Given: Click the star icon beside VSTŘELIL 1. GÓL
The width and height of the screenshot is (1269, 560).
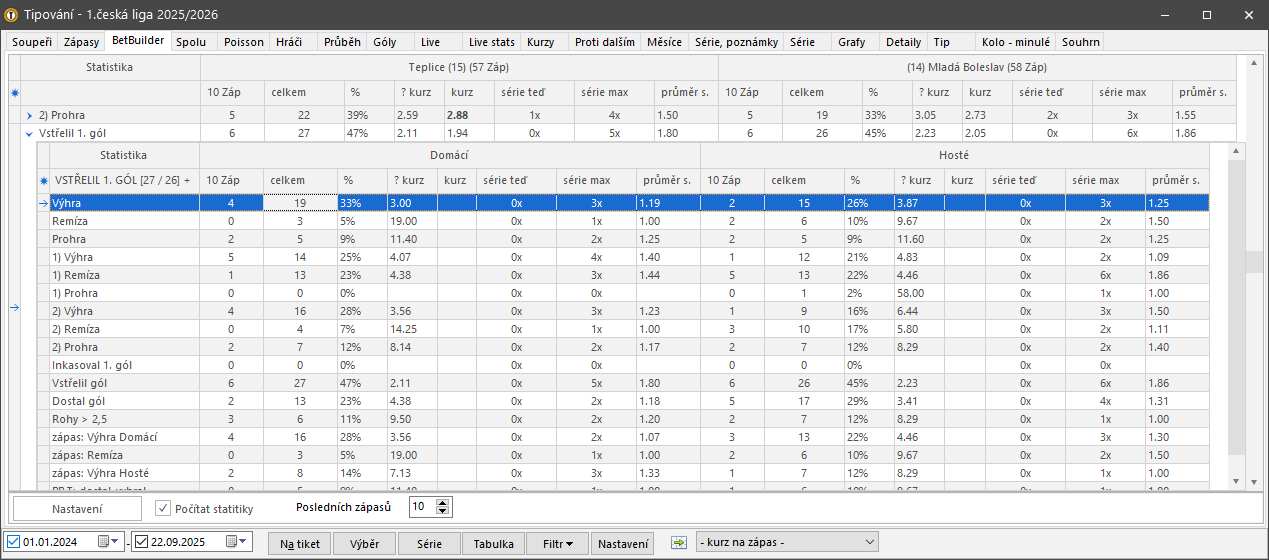Looking at the screenshot, I should click(x=43, y=181).
